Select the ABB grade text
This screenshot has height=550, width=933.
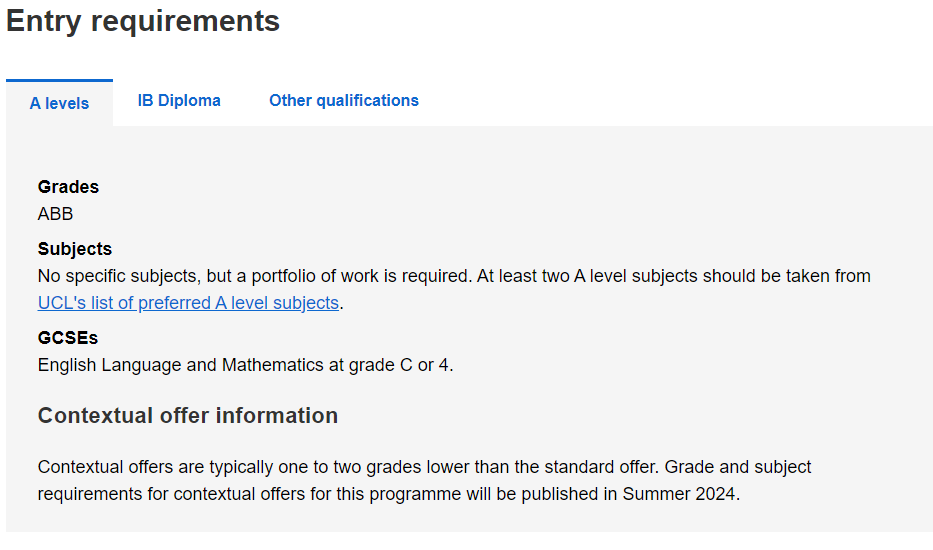55,214
